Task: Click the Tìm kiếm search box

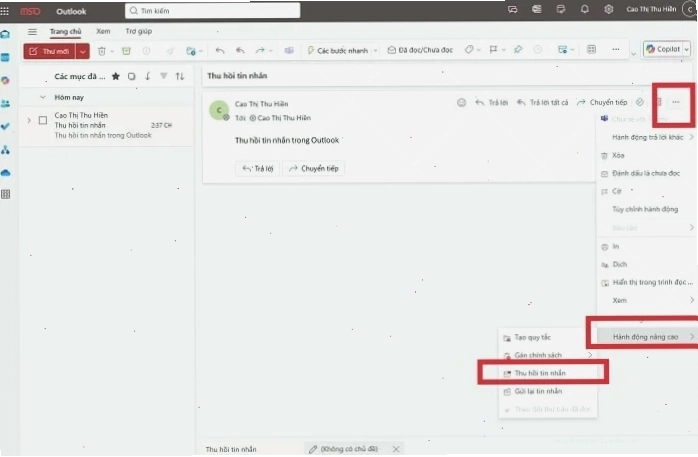Action: tap(213, 11)
